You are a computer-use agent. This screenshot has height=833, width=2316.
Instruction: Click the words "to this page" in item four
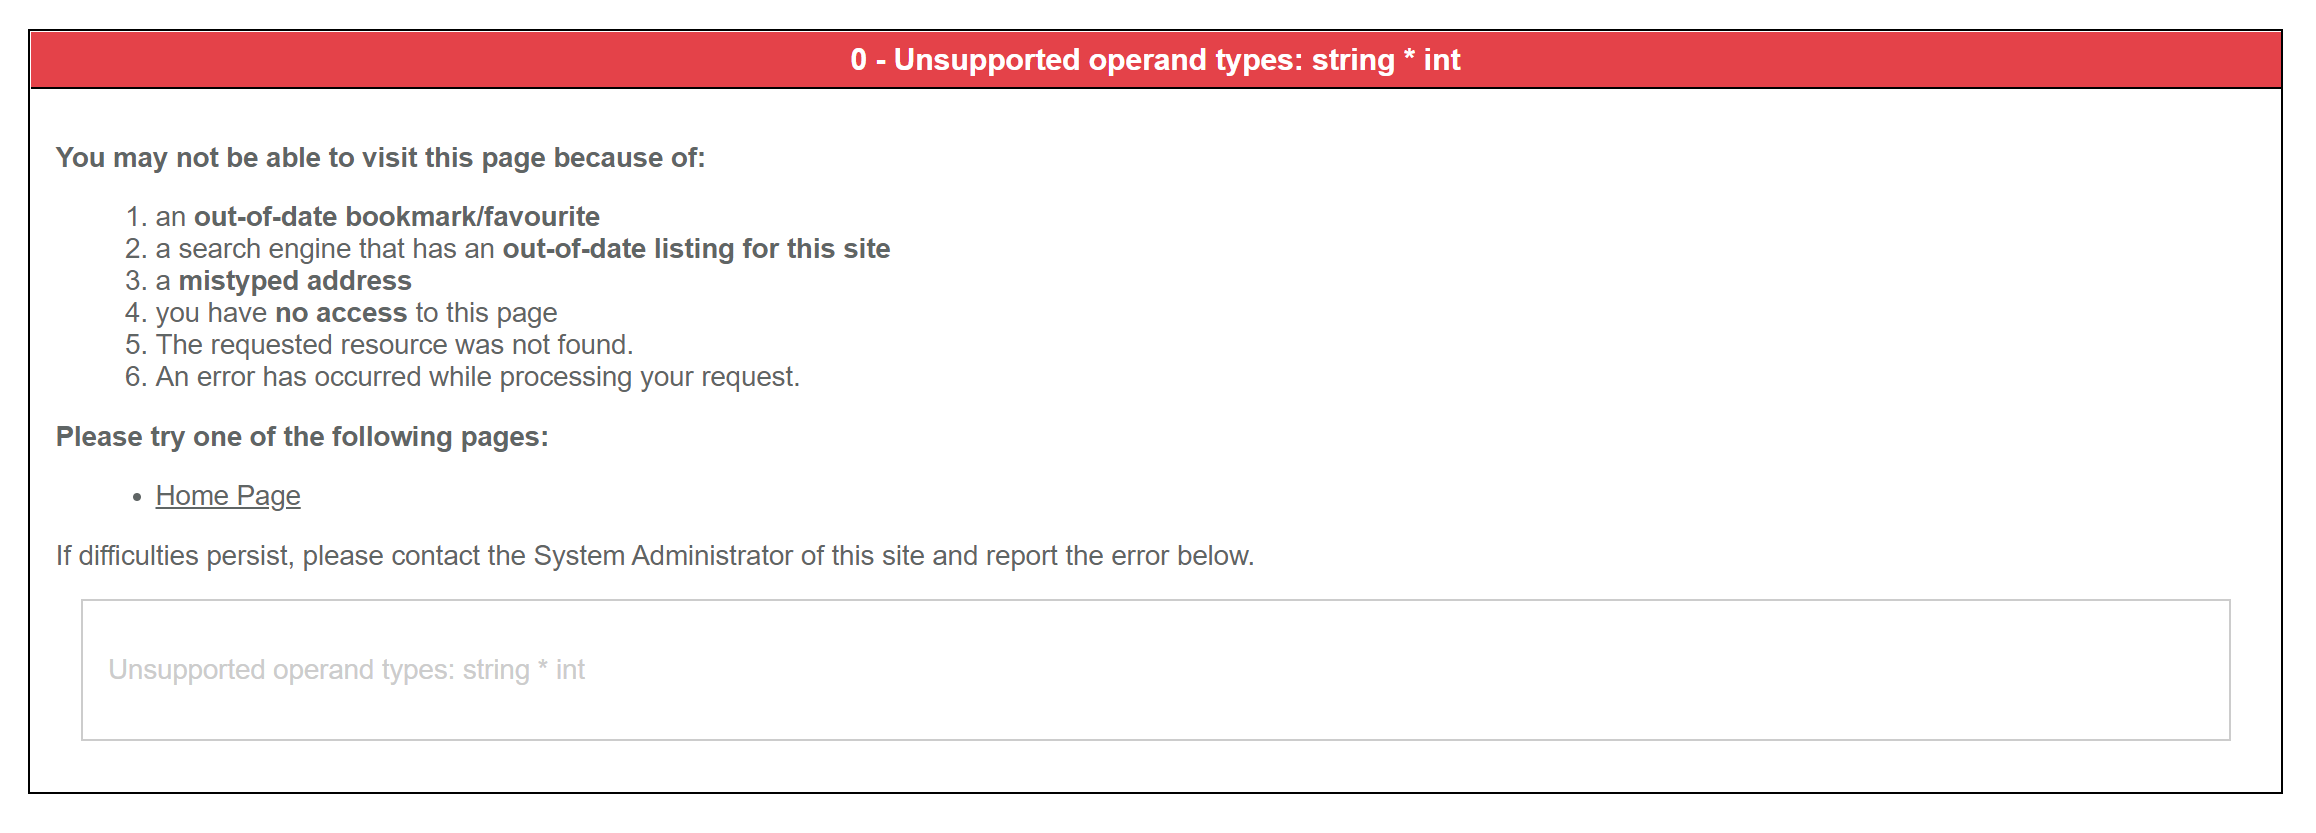(486, 313)
